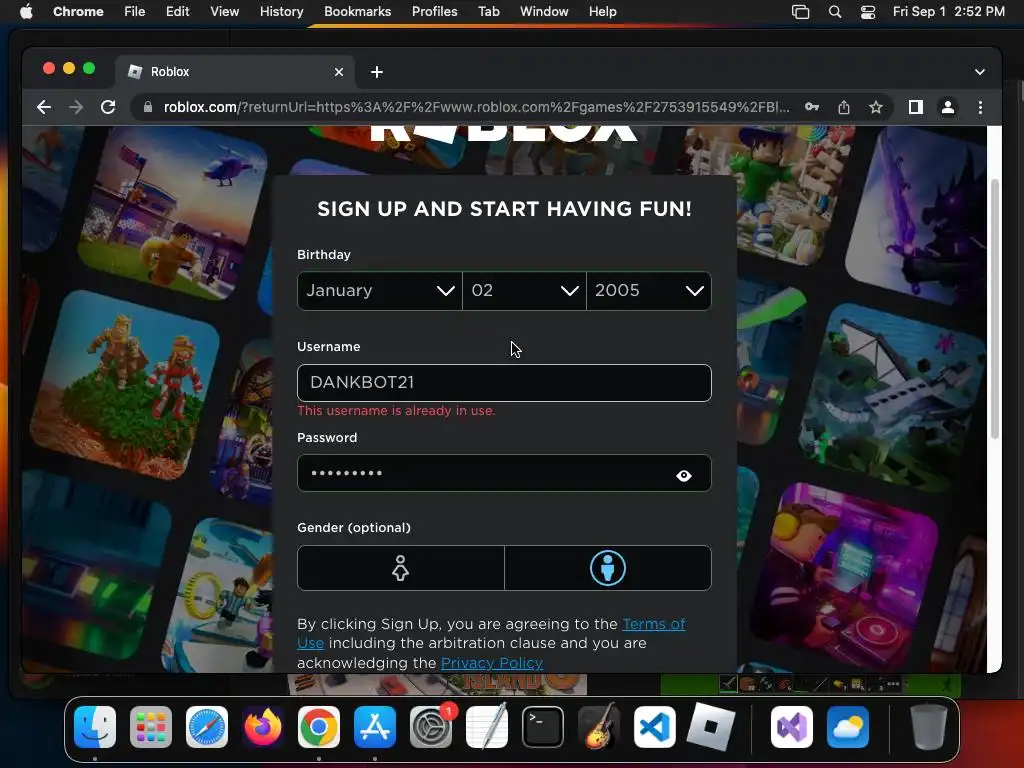Open the birthday month dropdown
This screenshot has width=1024, height=768.
coord(379,291)
